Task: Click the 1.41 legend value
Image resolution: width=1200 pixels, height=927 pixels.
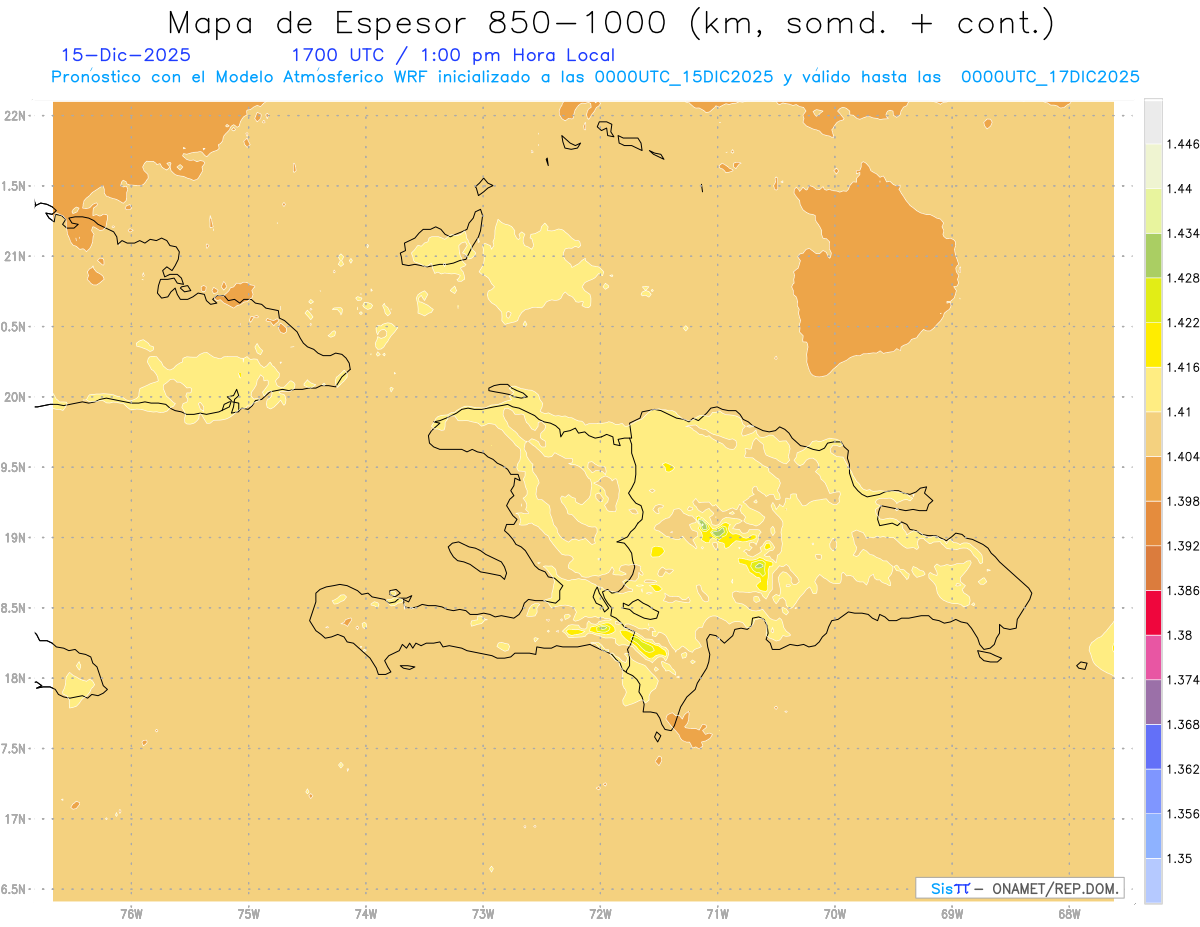Action: [1180, 411]
